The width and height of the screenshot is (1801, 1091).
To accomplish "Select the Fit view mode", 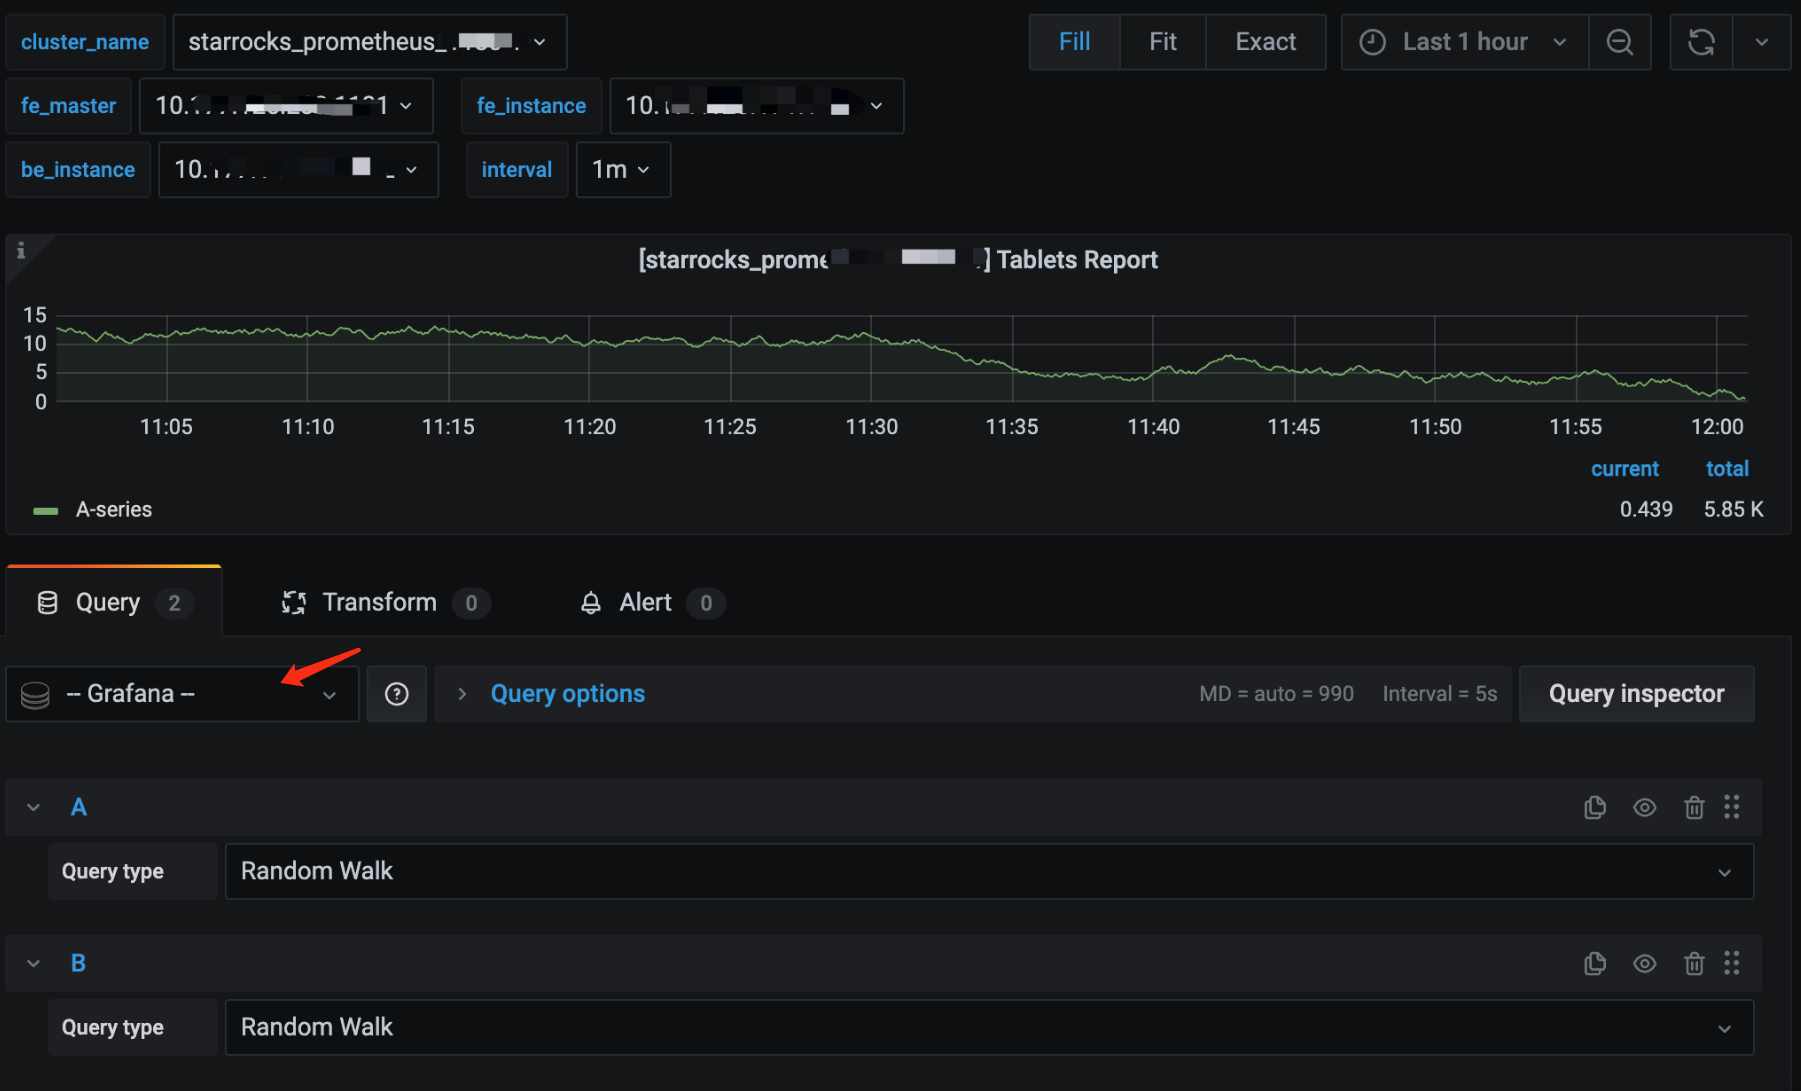I will [1162, 42].
